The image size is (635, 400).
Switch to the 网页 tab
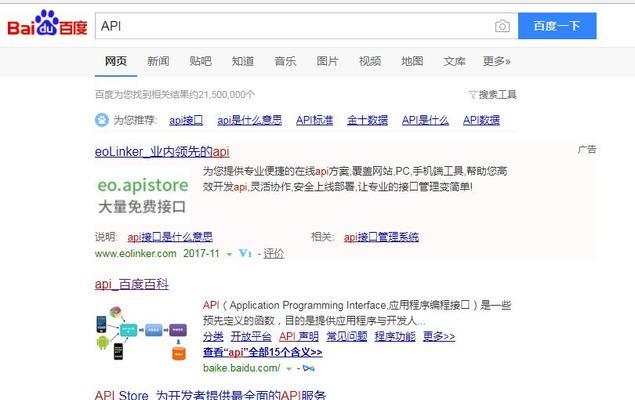click(x=116, y=61)
